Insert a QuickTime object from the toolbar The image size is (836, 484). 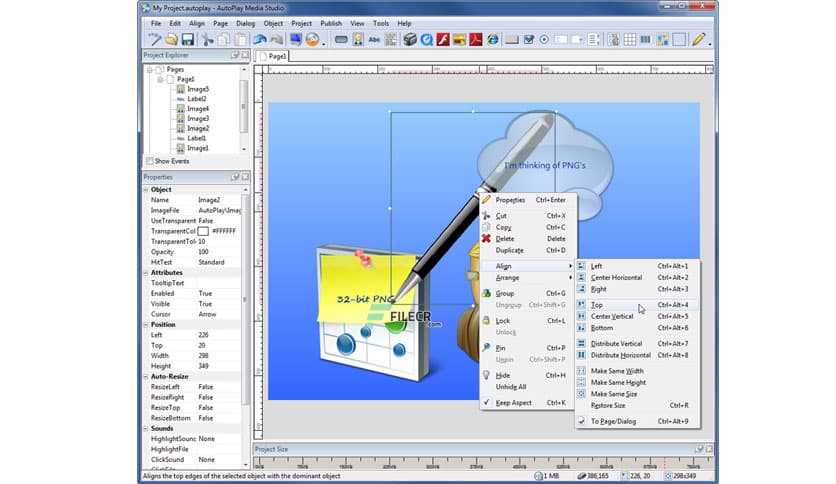click(427, 39)
